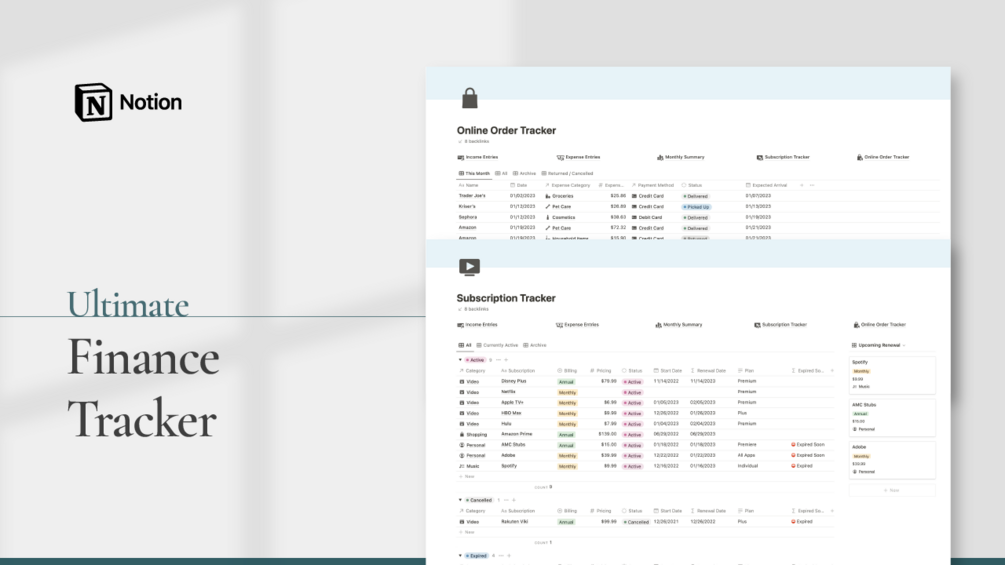Add a row to Cancelled group via plus icon
This screenshot has height=565, width=1005.
click(513, 500)
